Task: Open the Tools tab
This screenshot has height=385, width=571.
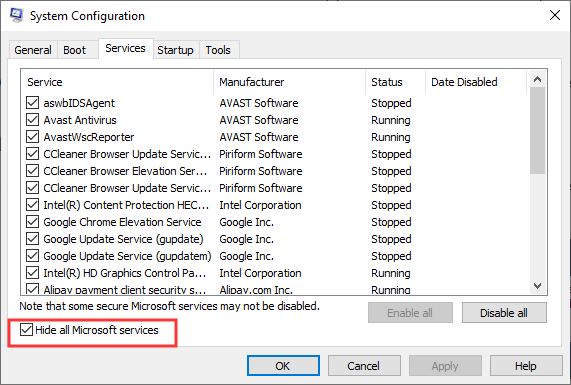Action: (218, 50)
